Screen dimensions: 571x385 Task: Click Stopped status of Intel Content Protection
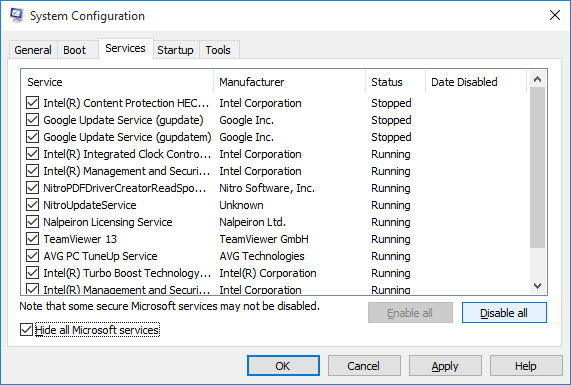[391, 103]
